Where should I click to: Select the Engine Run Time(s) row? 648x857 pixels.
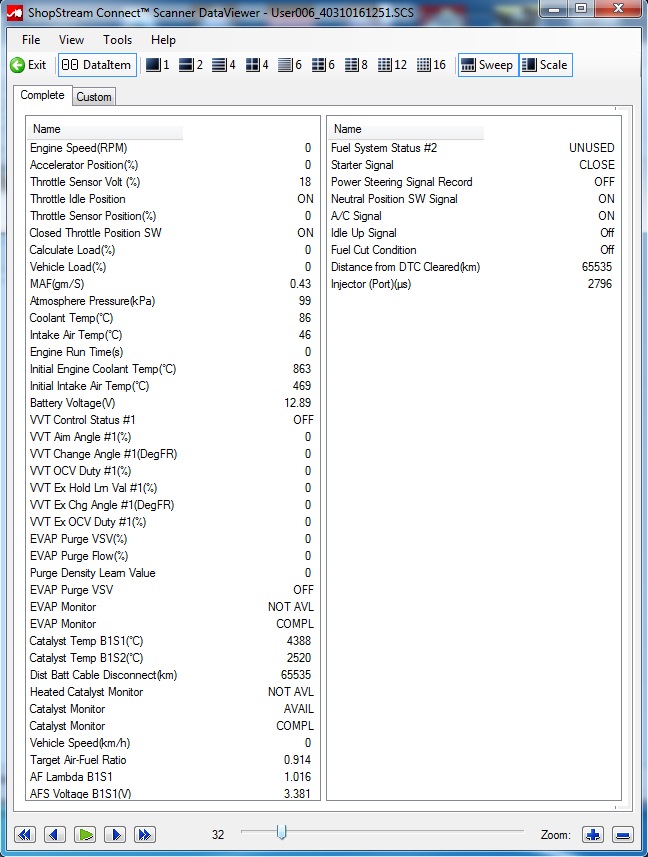point(172,352)
